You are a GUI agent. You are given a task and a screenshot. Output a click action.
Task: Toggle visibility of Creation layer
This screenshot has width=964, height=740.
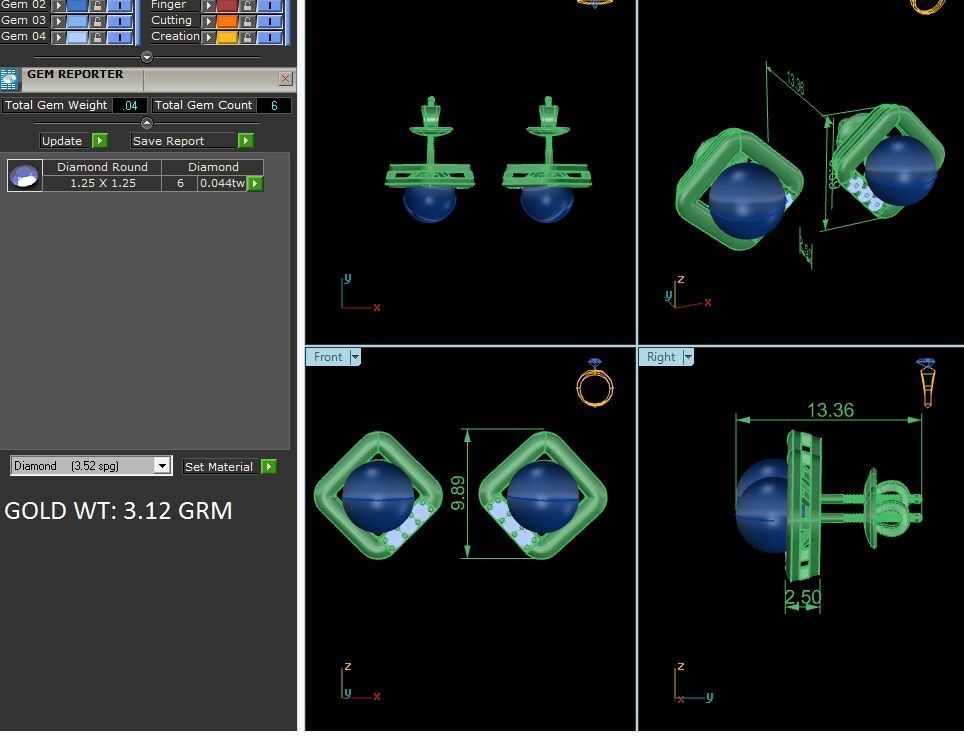click(x=270, y=37)
